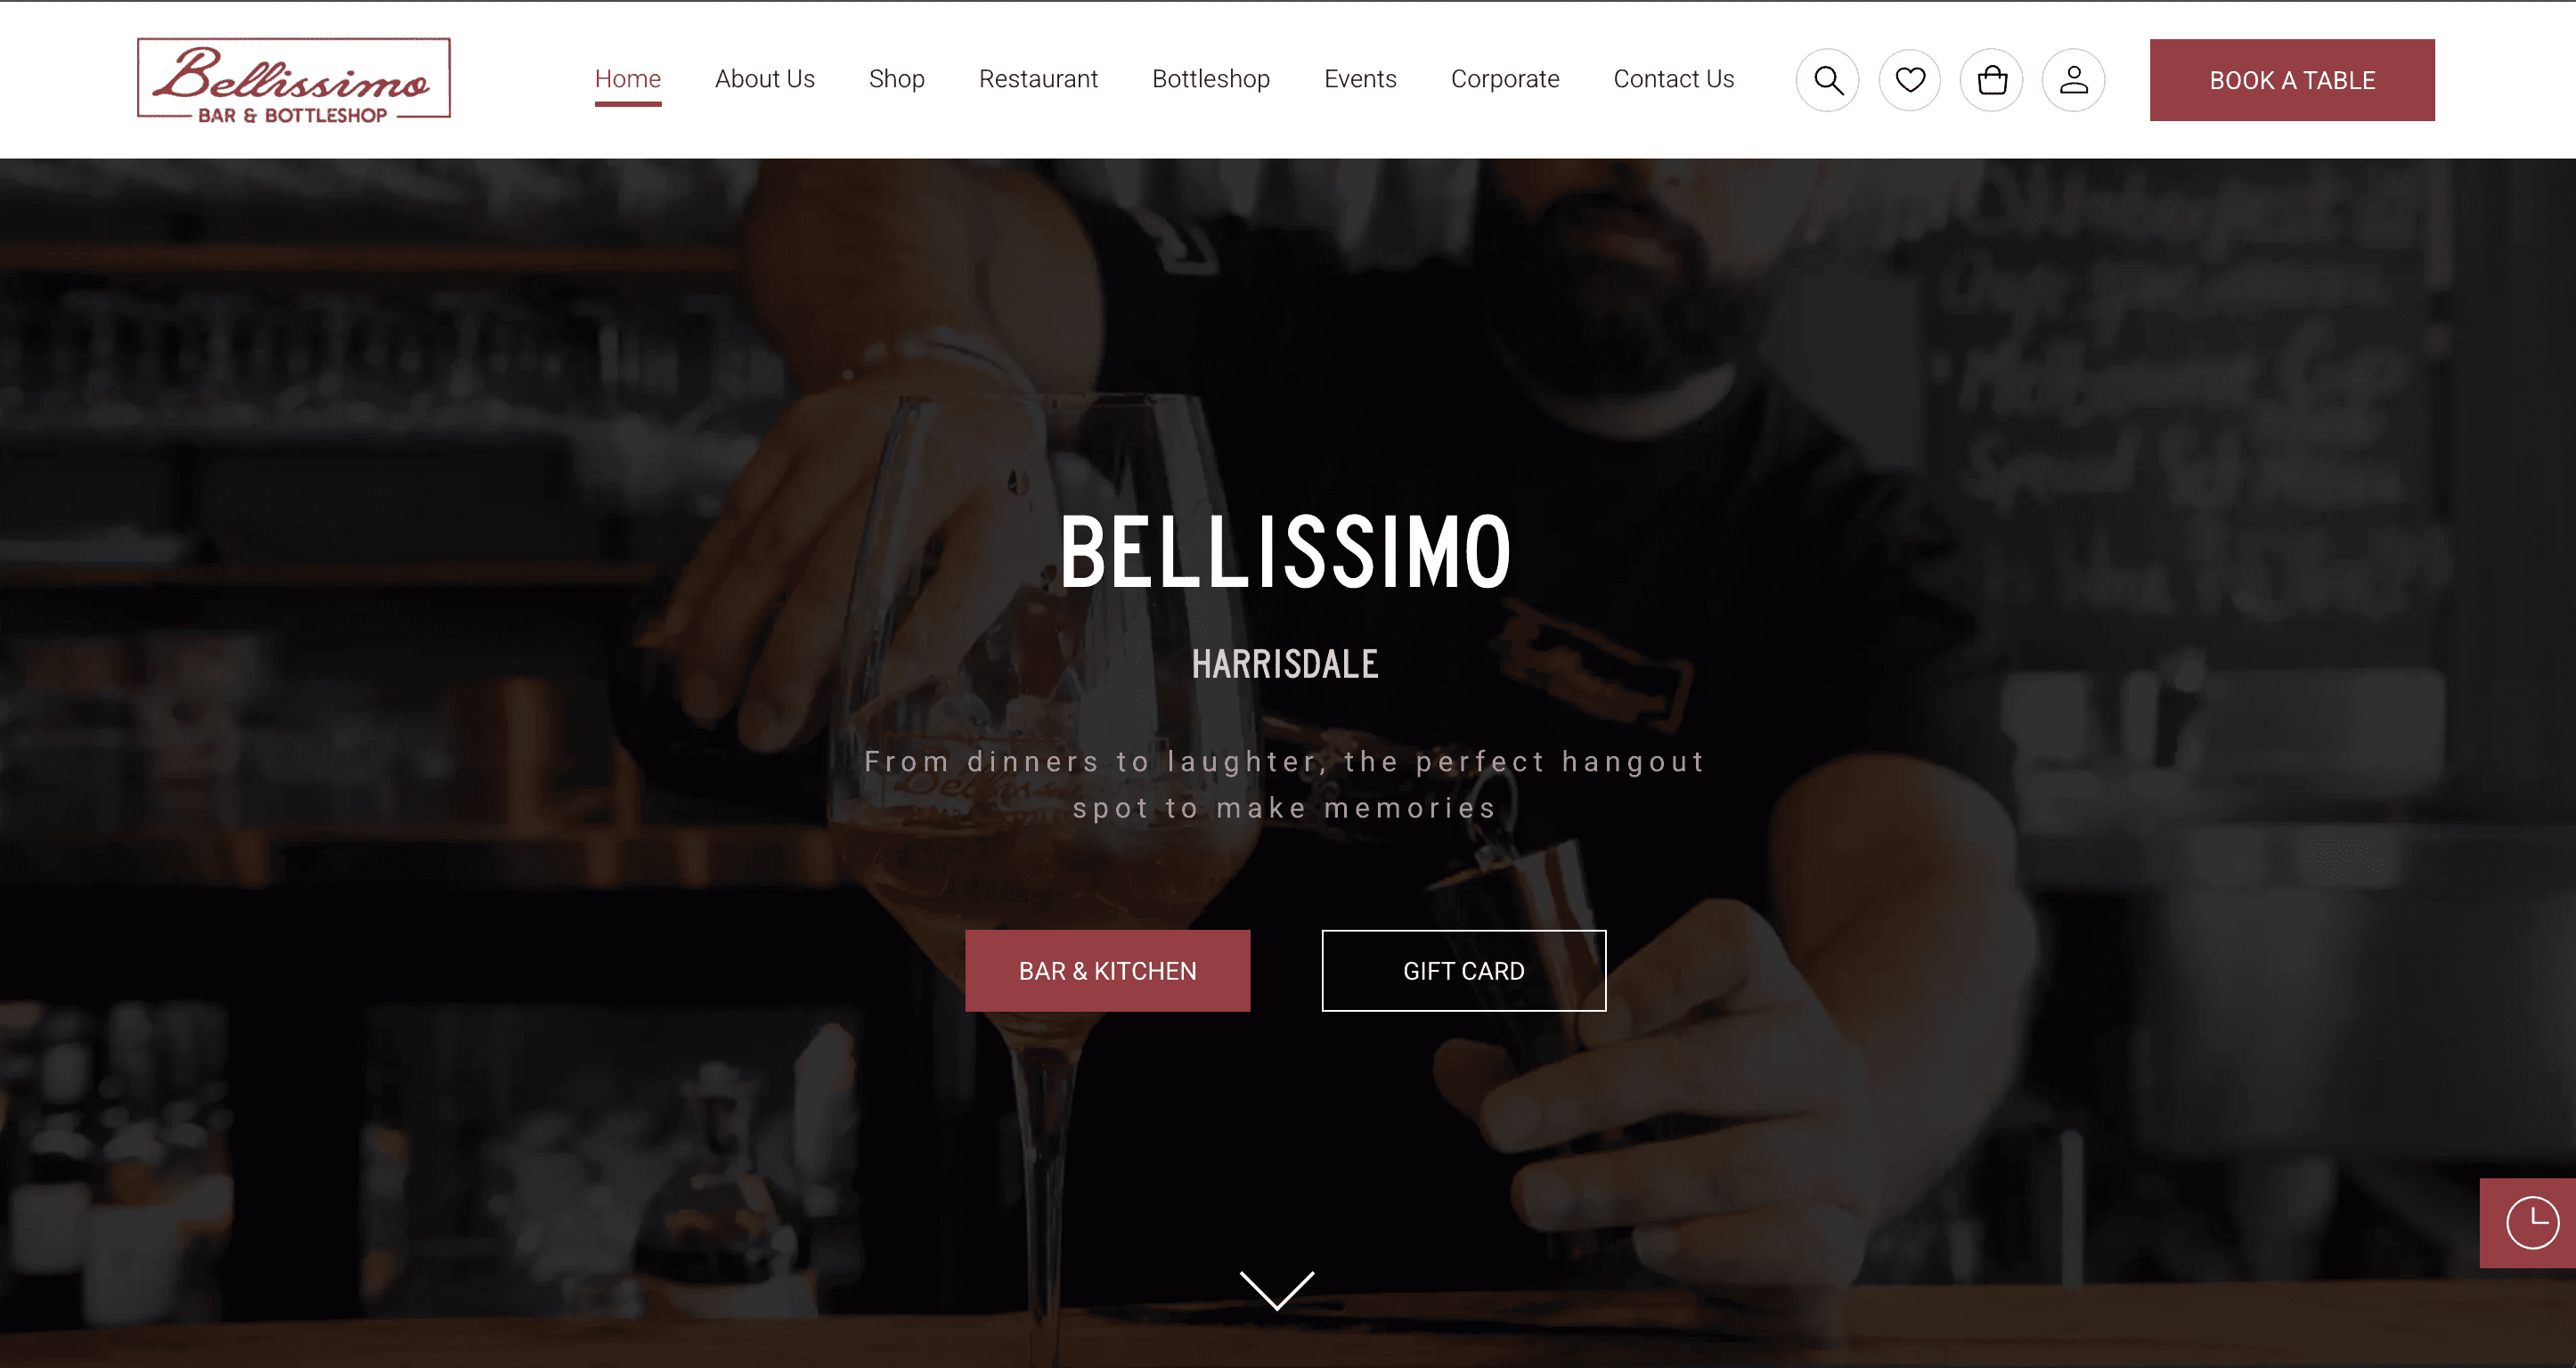
Task: Click the BELLISSIMO hero heading
Action: [1286, 552]
